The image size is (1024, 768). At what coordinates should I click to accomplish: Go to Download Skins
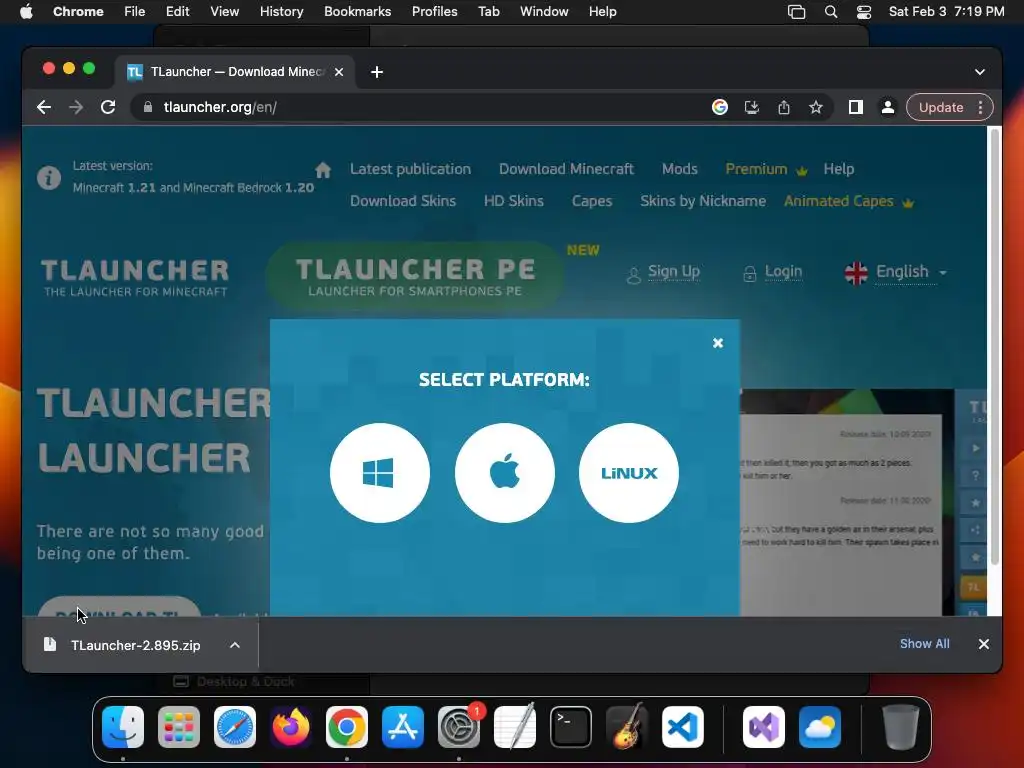pos(403,201)
